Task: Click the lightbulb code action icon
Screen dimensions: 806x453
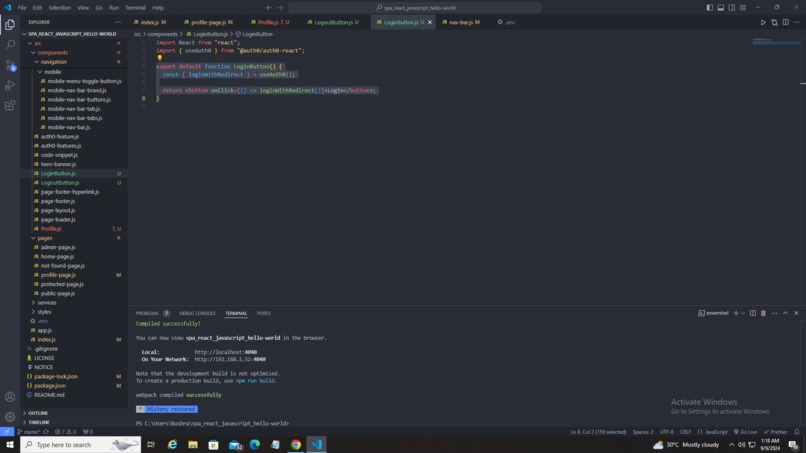Action: [160, 58]
